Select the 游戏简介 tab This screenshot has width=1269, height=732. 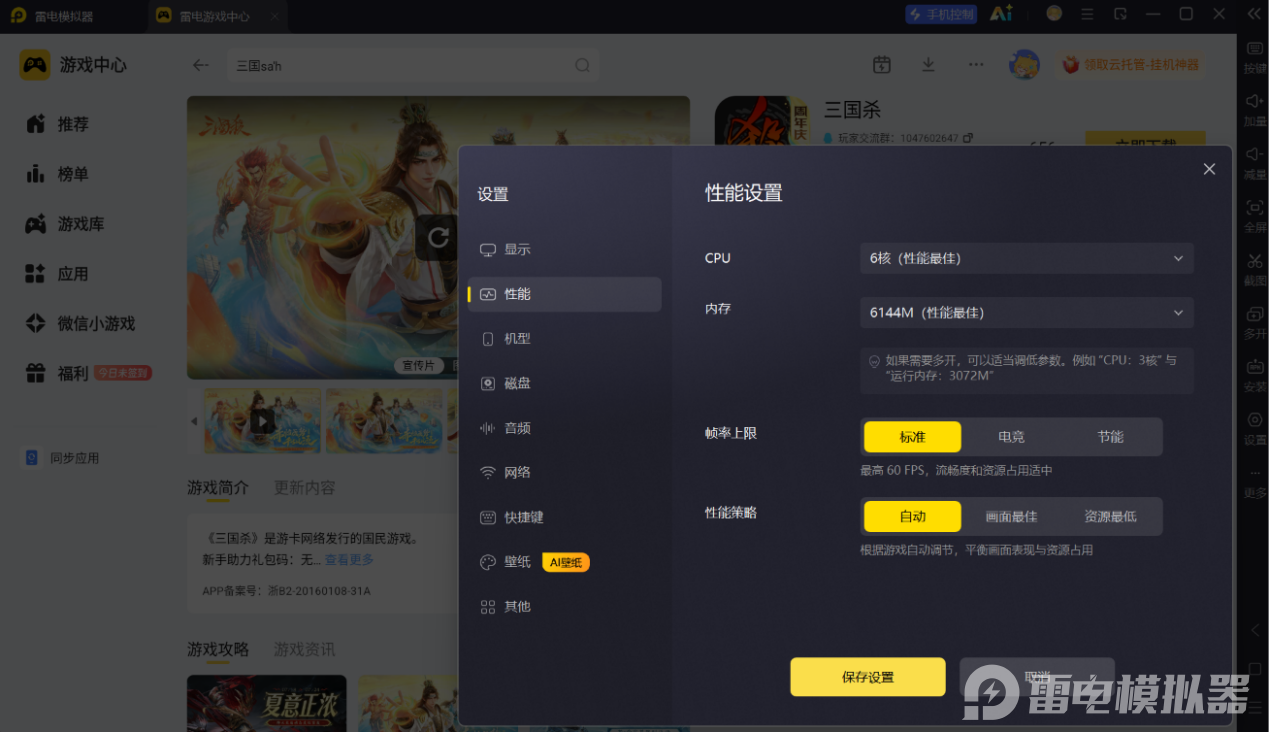tap(218, 488)
